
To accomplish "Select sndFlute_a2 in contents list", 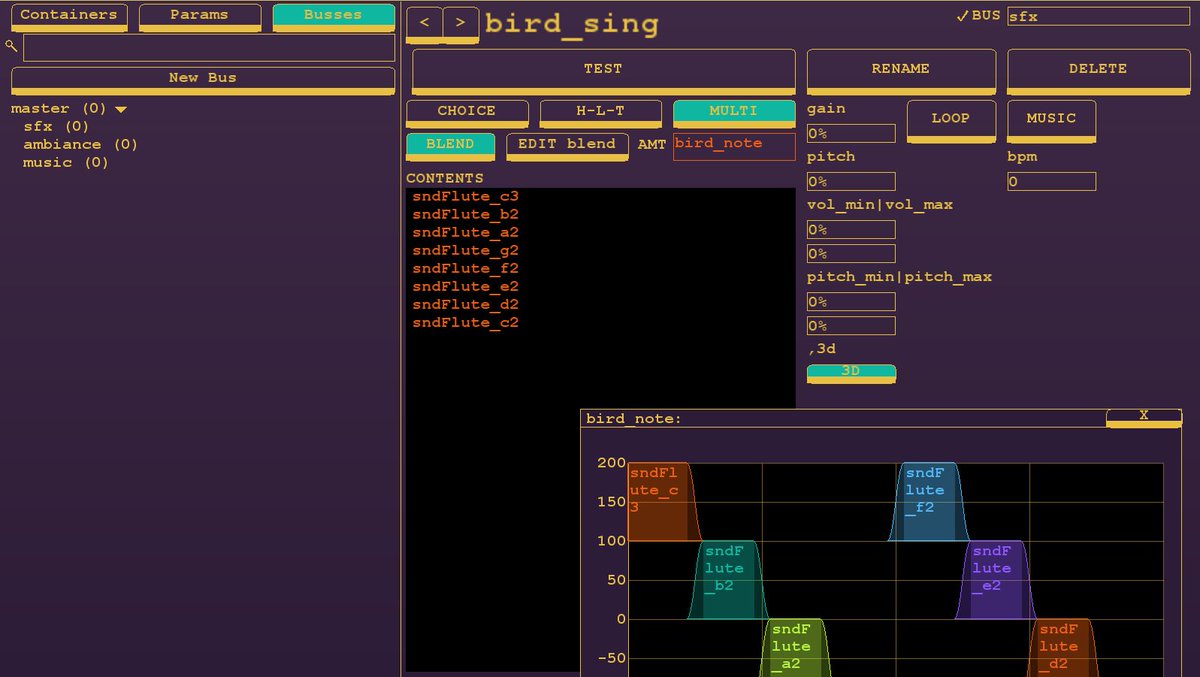I will tap(466, 233).
